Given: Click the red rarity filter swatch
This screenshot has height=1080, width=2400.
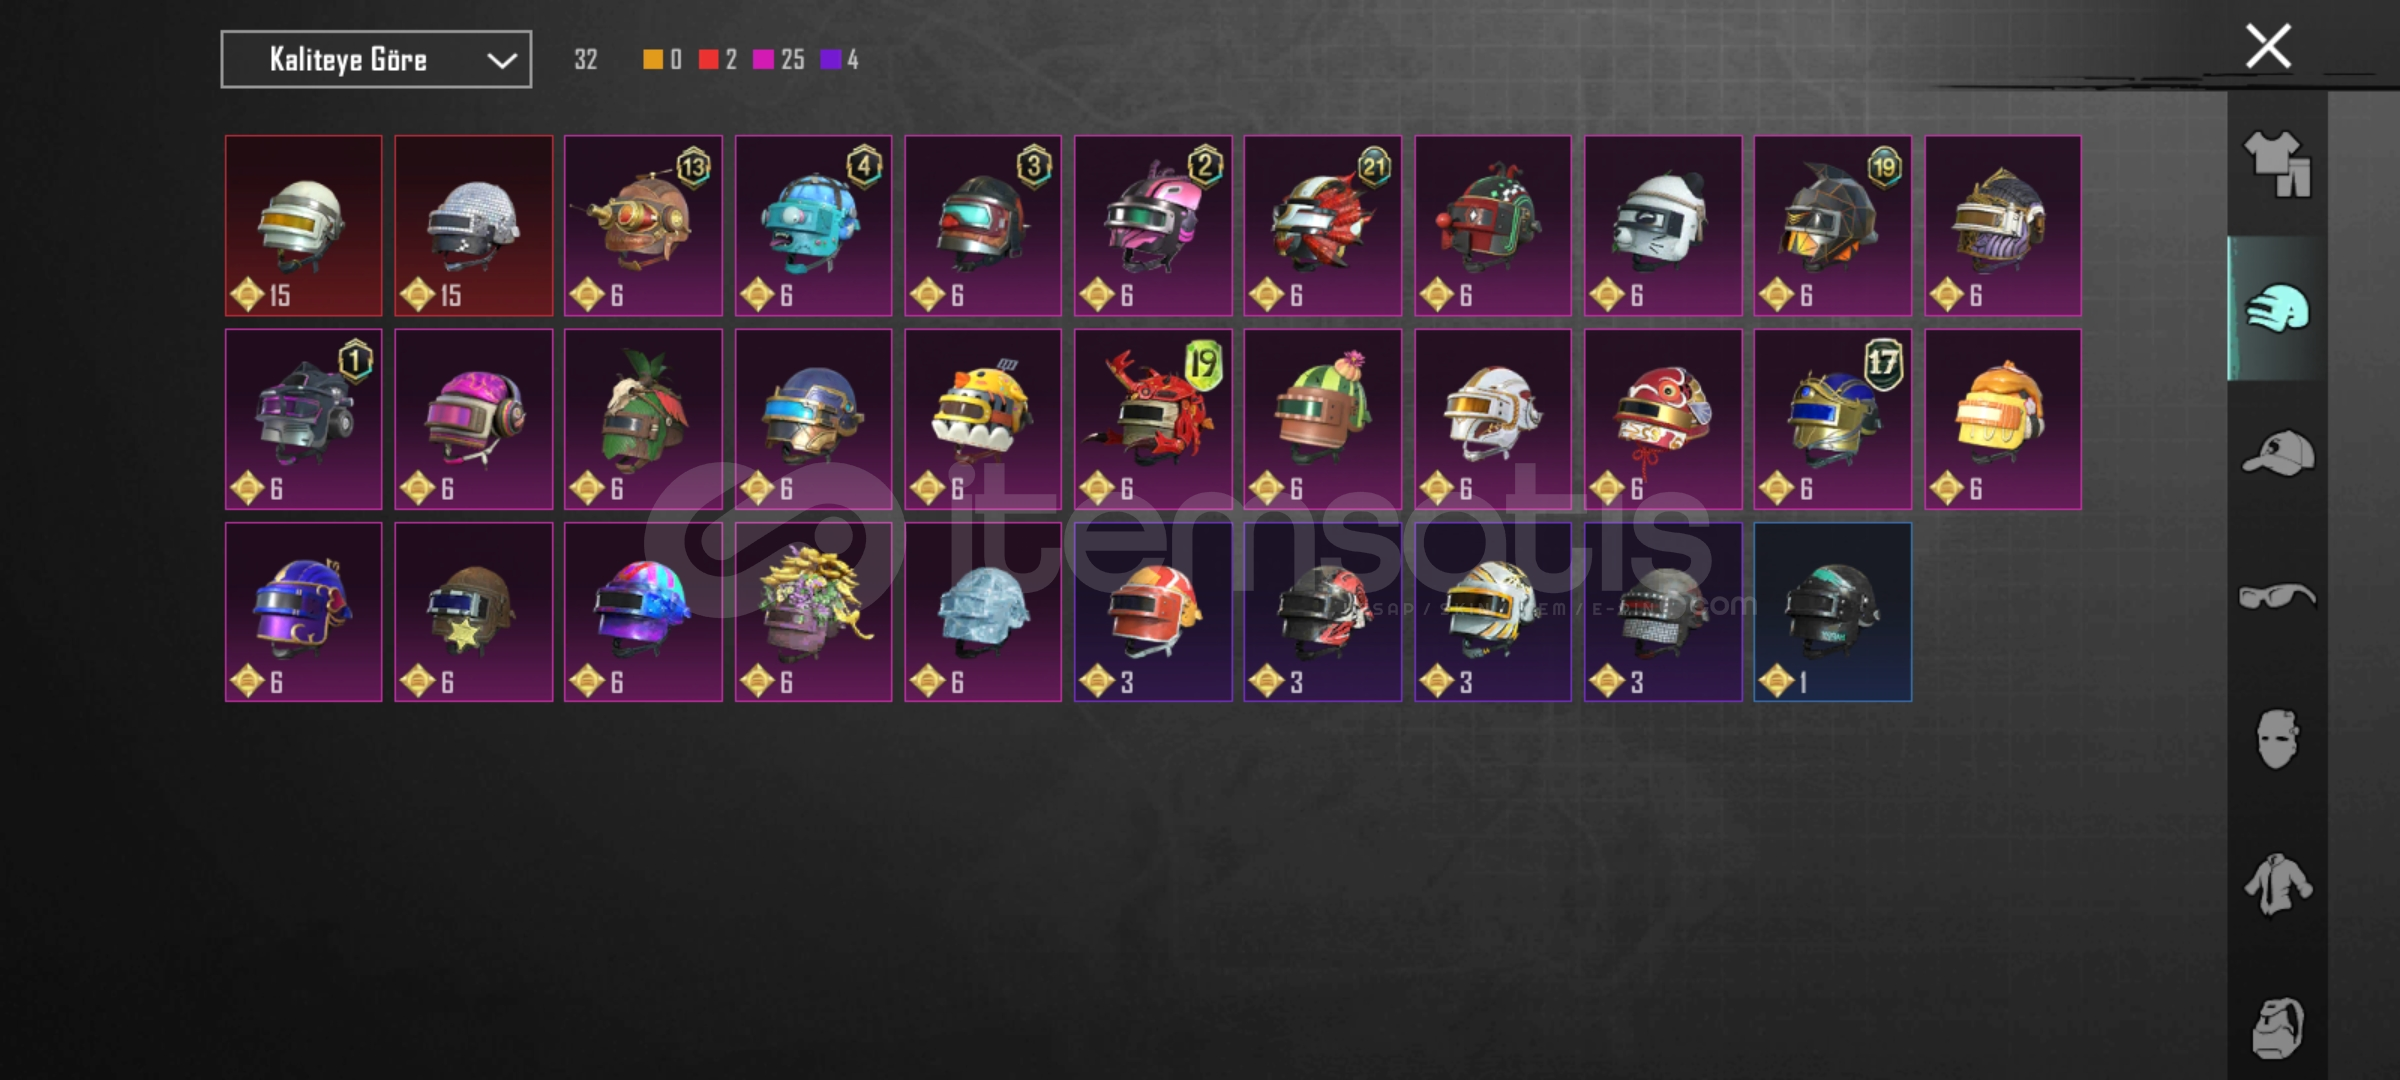Looking at the screenshot, I should [708, 60].
